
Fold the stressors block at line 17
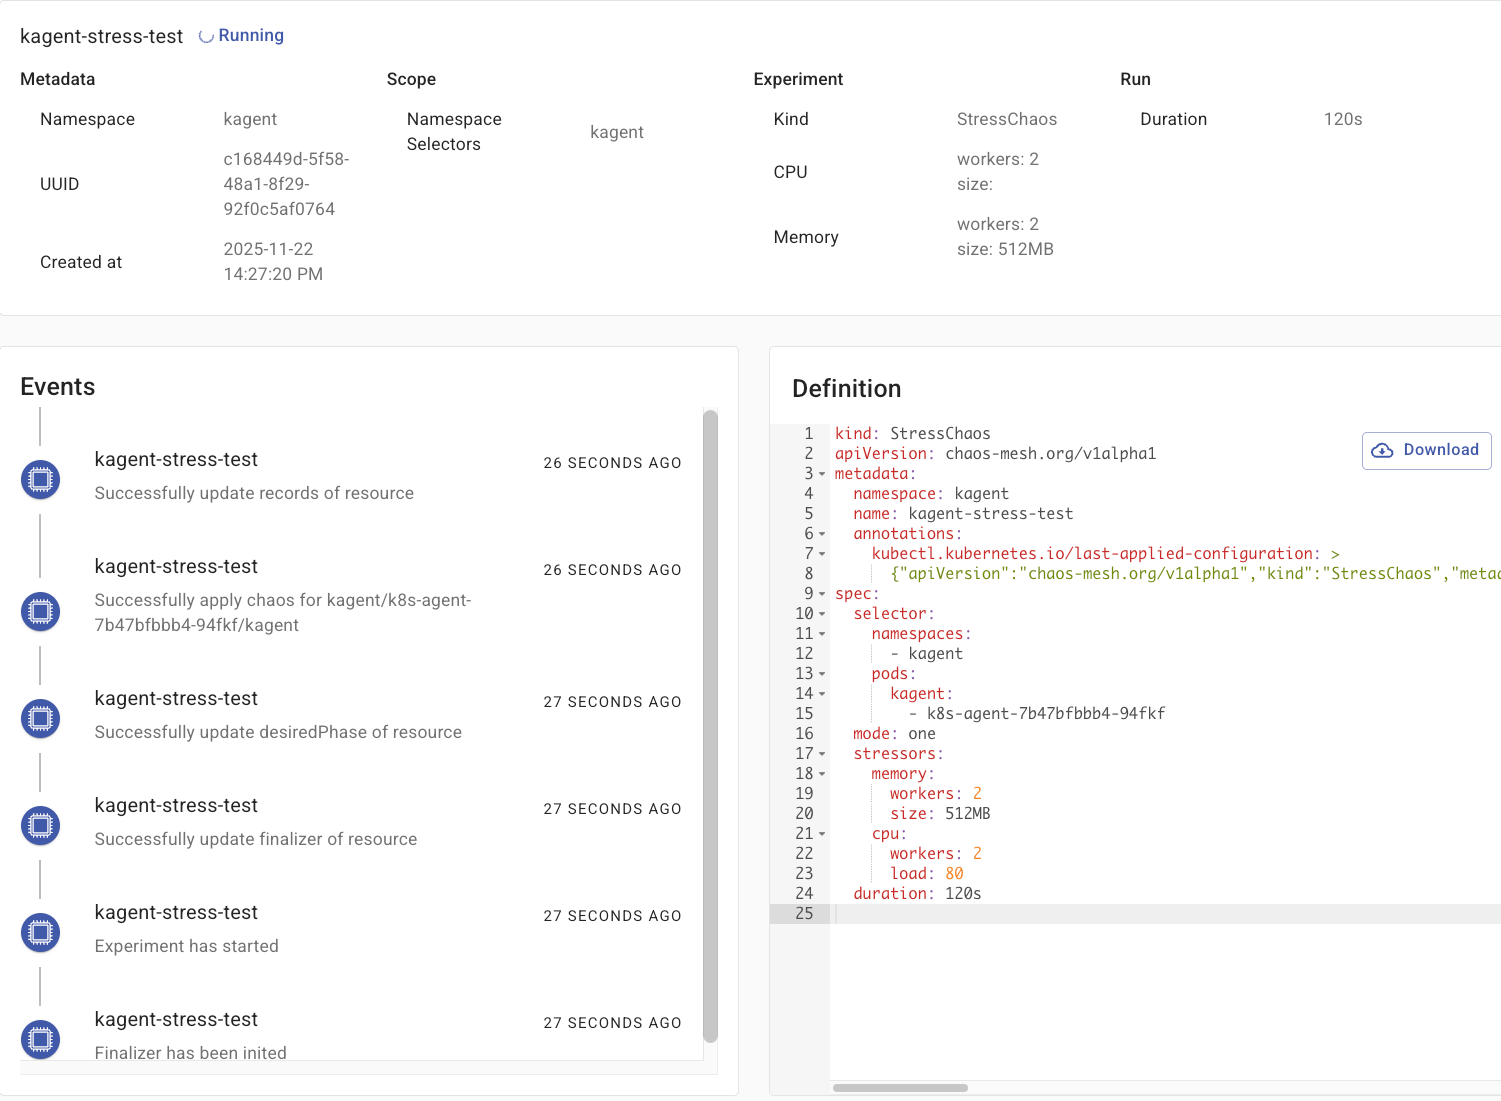pyautogui.click(x=822, y=754)
